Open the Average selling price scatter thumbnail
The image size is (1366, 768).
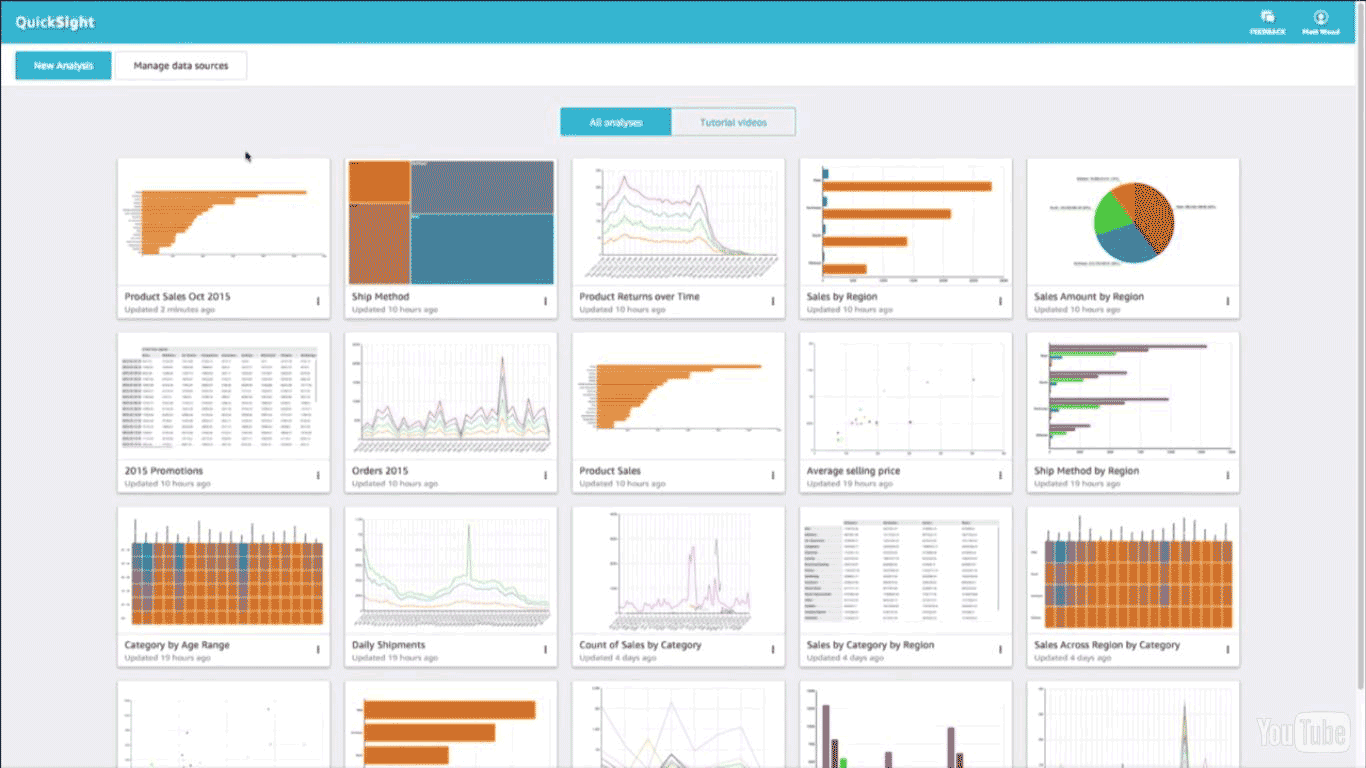click(x=906, y=396)
